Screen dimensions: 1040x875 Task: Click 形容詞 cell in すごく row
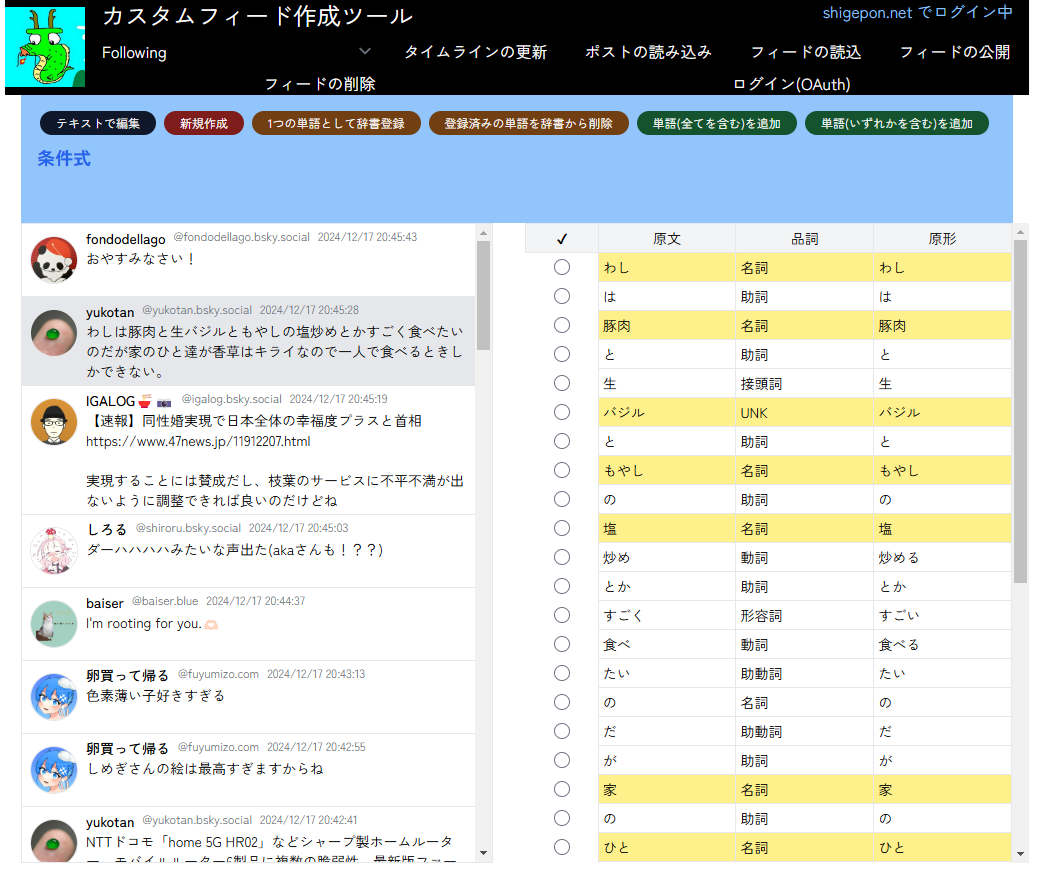point(805,616)
